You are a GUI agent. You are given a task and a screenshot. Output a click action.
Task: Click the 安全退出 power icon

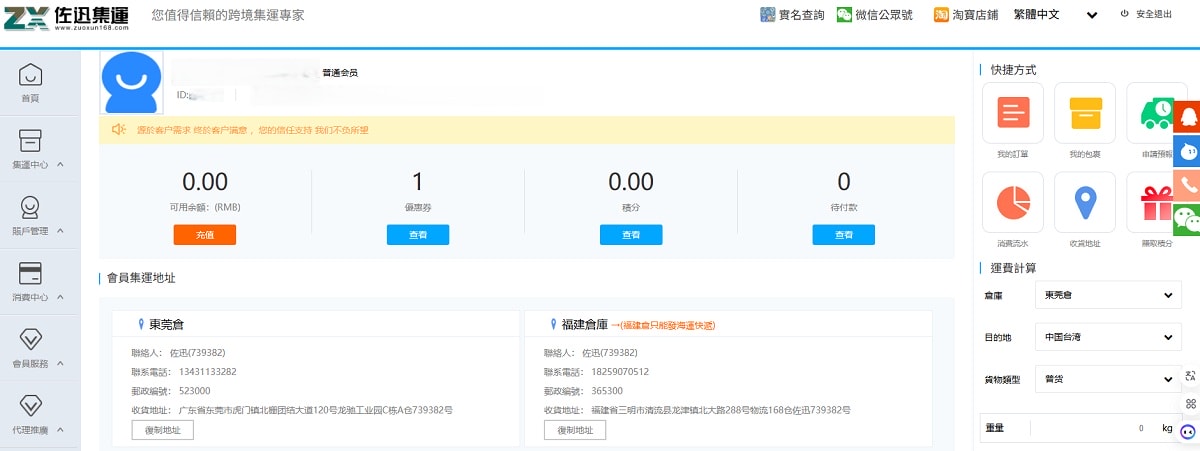coord(1124,14)
